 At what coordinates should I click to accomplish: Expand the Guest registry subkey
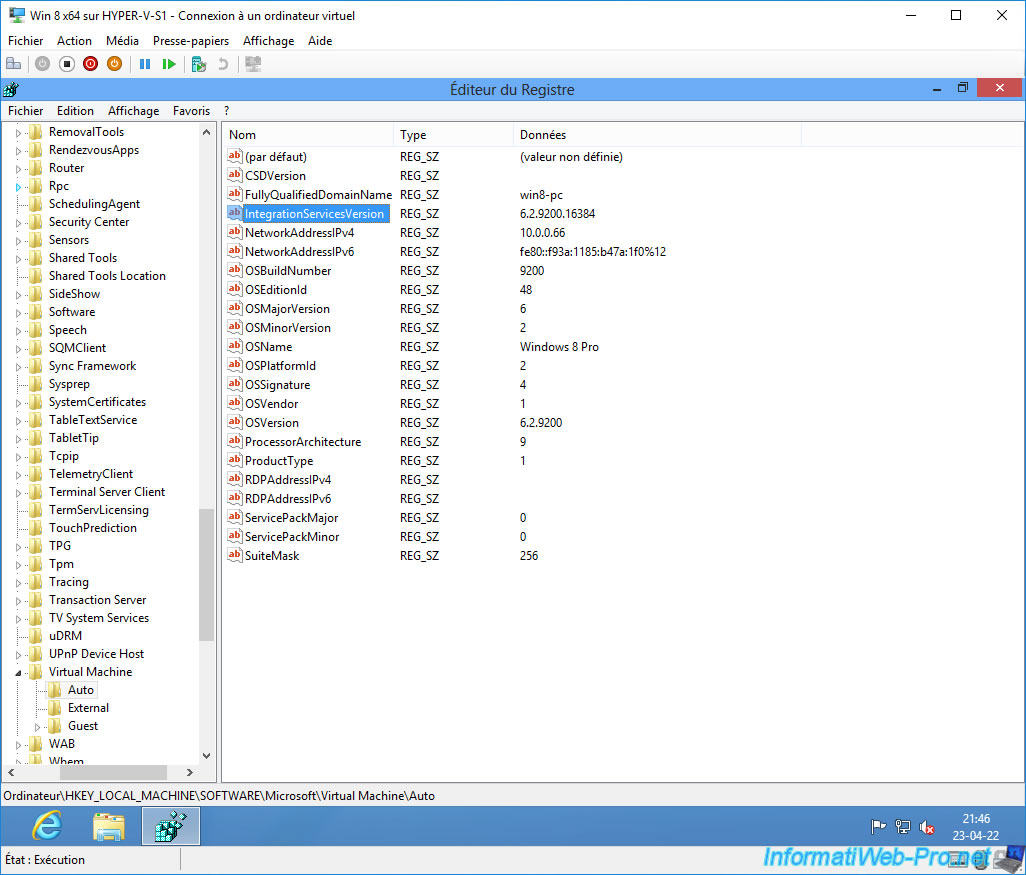pos(37,726)
